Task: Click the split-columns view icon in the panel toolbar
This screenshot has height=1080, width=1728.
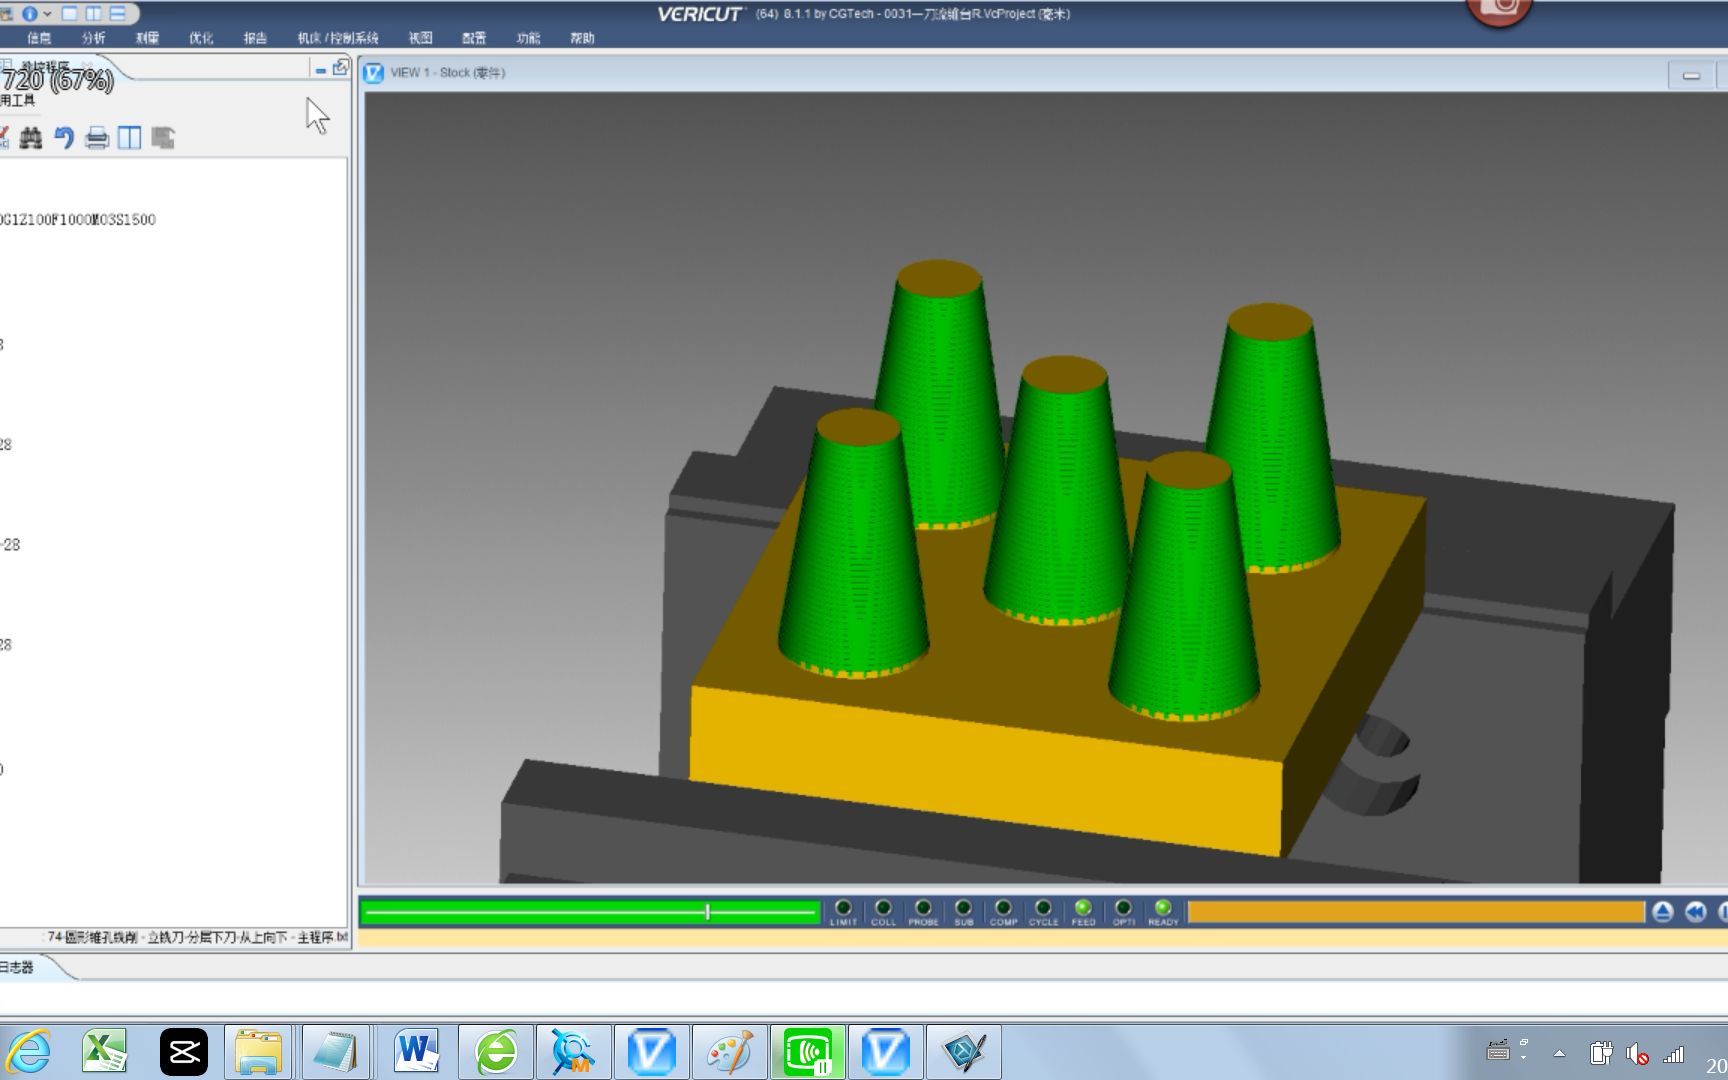Action: [130, 138]
